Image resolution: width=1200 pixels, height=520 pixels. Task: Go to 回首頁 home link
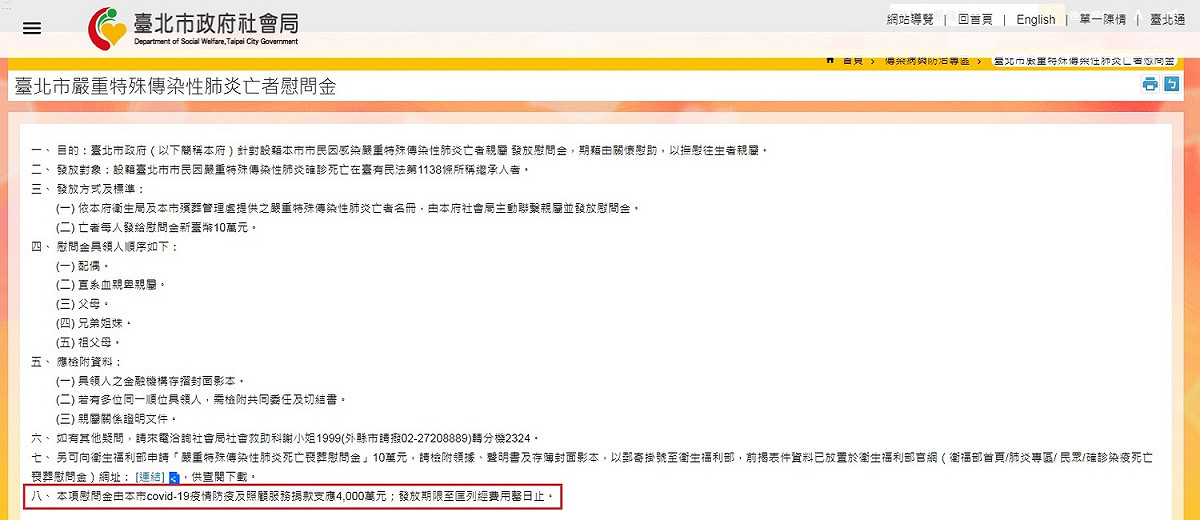click(975, 20)
